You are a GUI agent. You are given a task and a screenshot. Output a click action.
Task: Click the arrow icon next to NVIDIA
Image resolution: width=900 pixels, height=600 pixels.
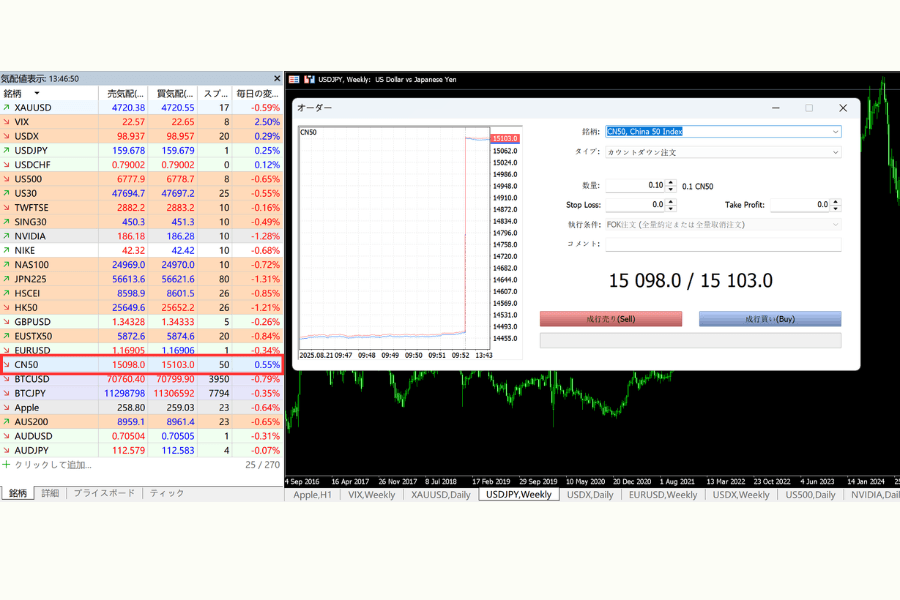click(6, 236)
